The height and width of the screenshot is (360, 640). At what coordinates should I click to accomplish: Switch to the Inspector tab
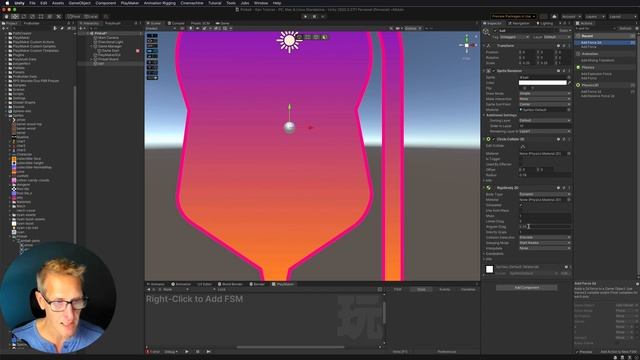[x=492, y=23]
